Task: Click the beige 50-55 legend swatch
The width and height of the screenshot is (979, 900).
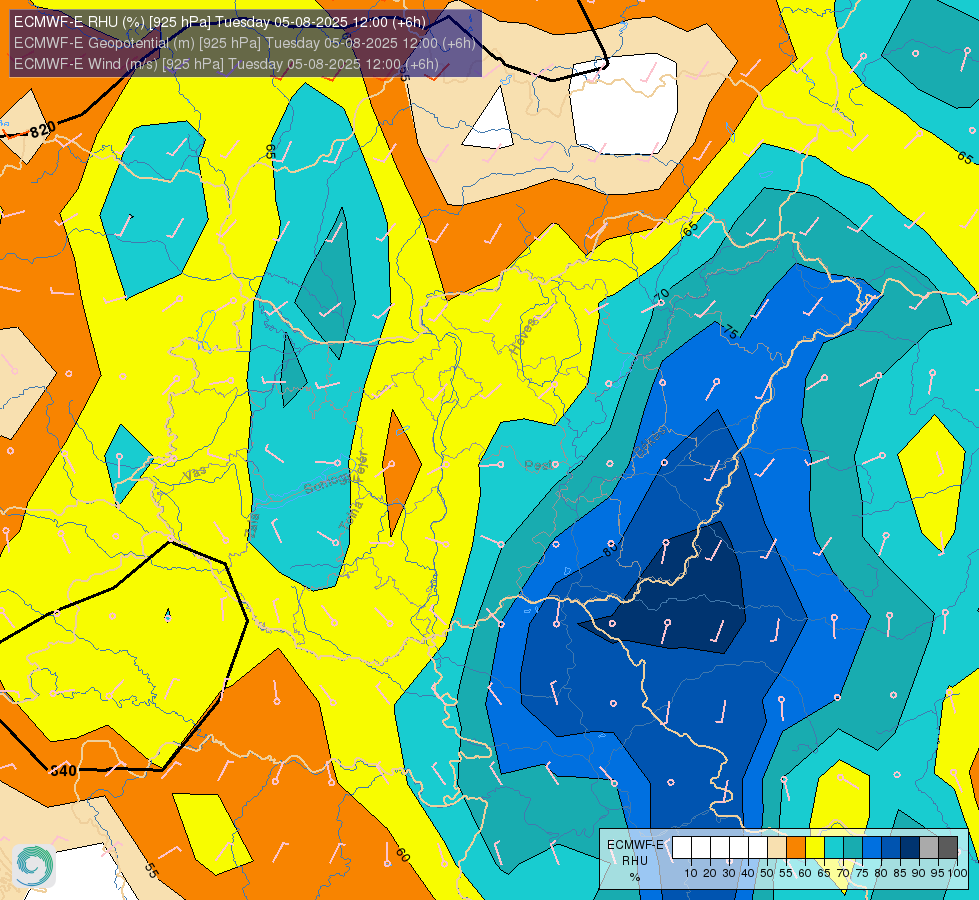Action: coord(777,848)
